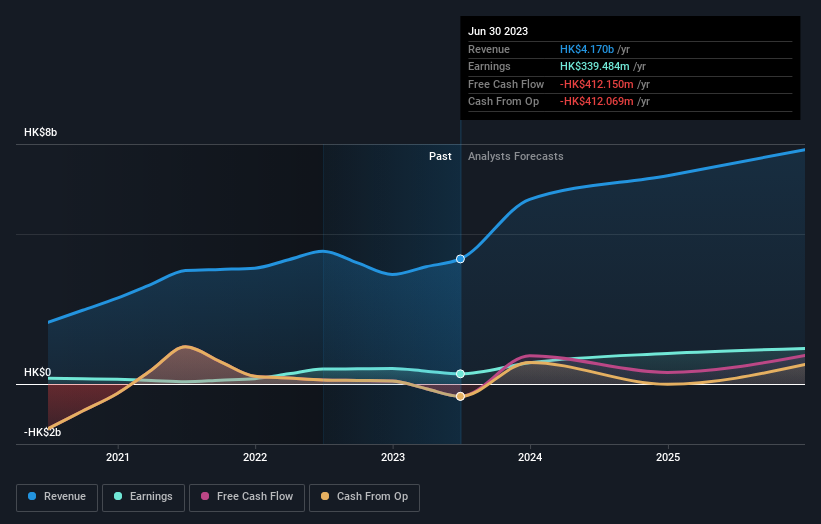Click the 2025 x-axis label

pos(668,458)
